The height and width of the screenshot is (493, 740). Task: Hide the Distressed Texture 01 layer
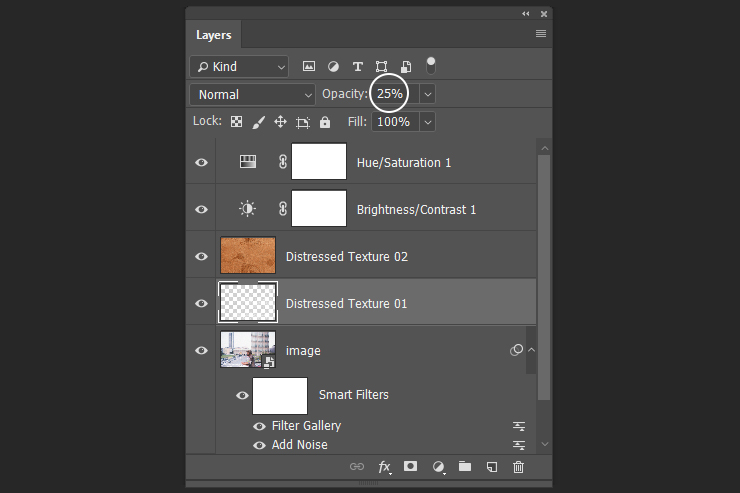(202, 303)
